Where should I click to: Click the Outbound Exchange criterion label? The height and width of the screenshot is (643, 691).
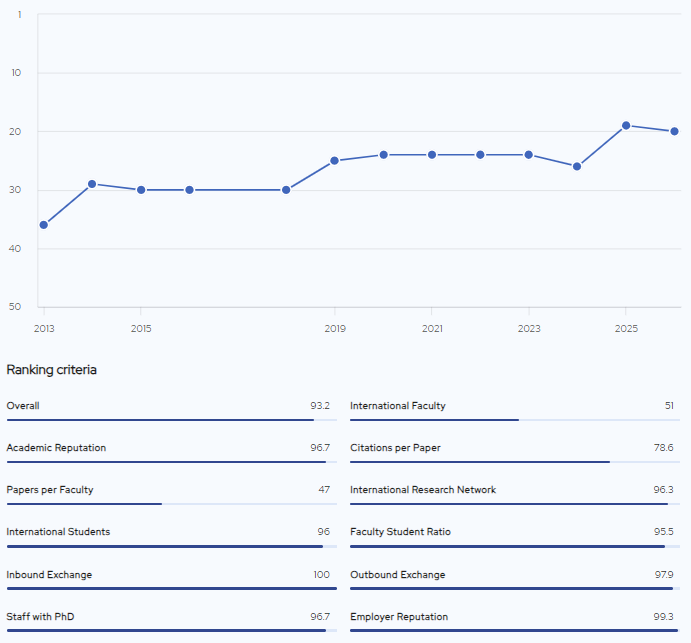397,575
